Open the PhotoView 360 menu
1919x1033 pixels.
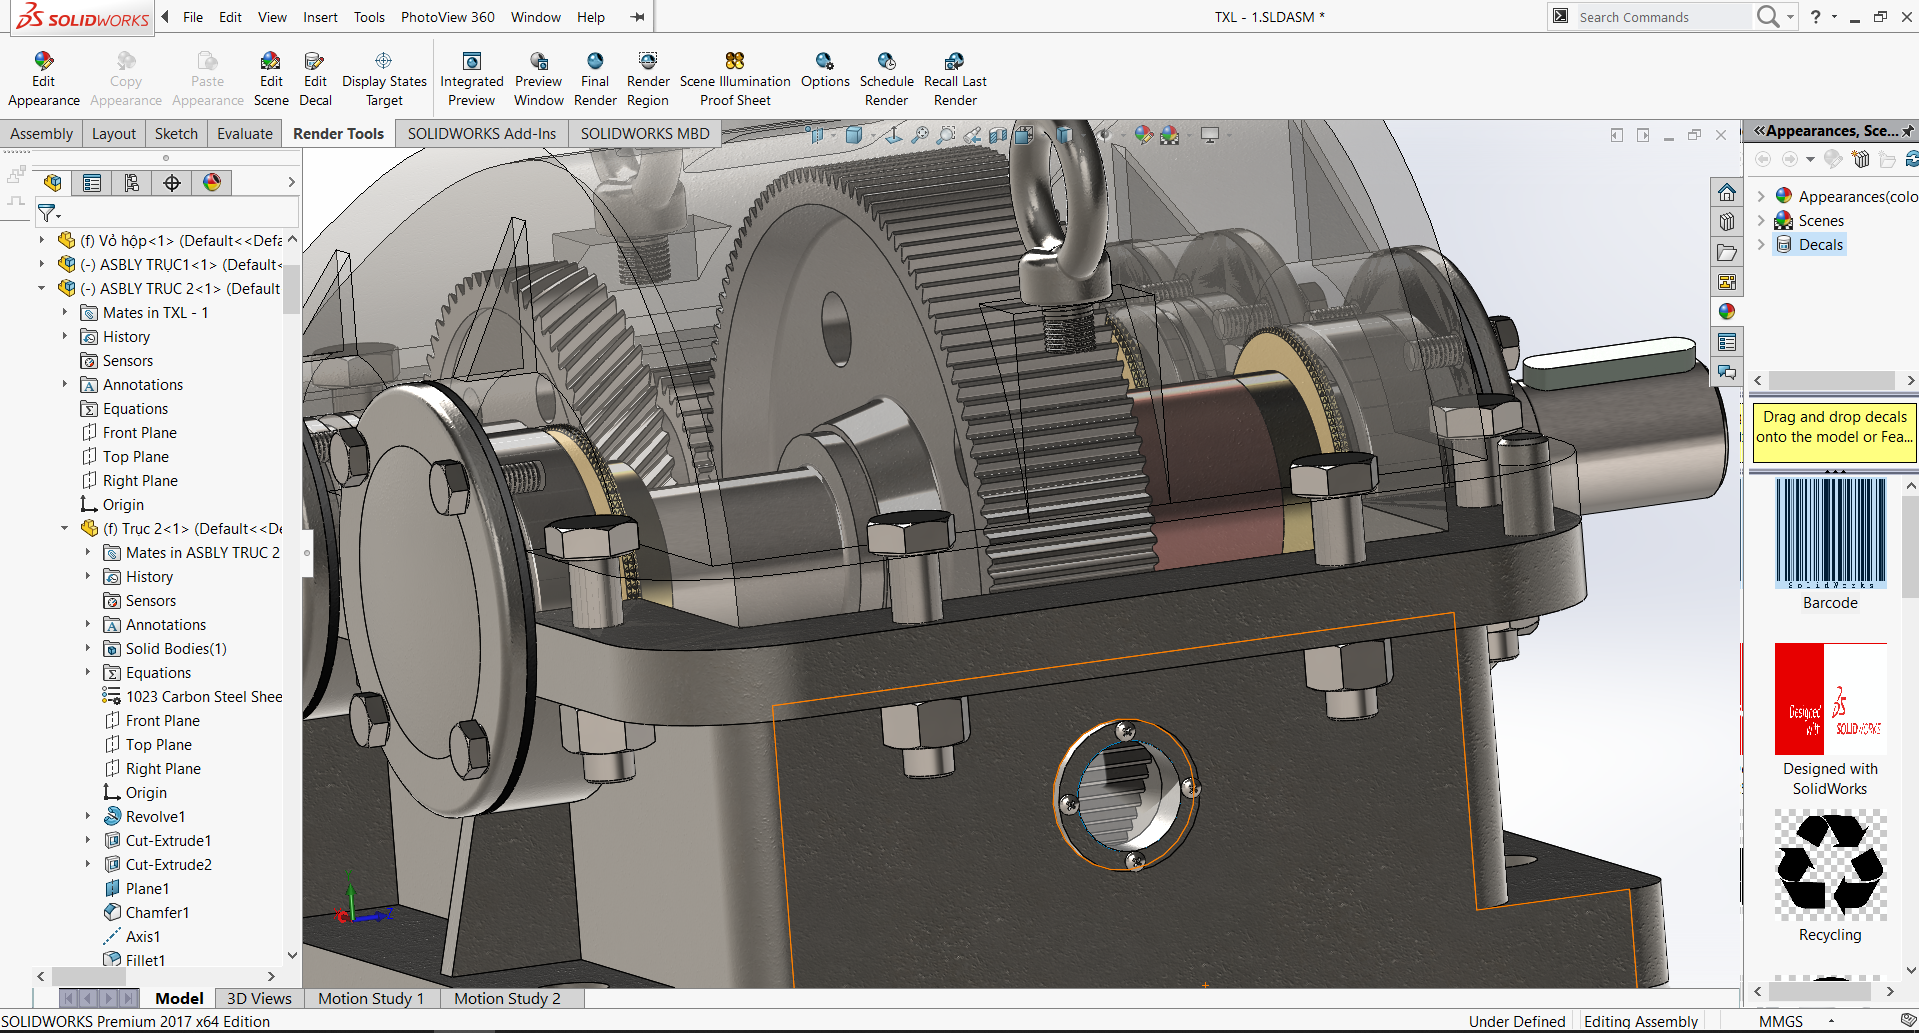click(447, 17)
